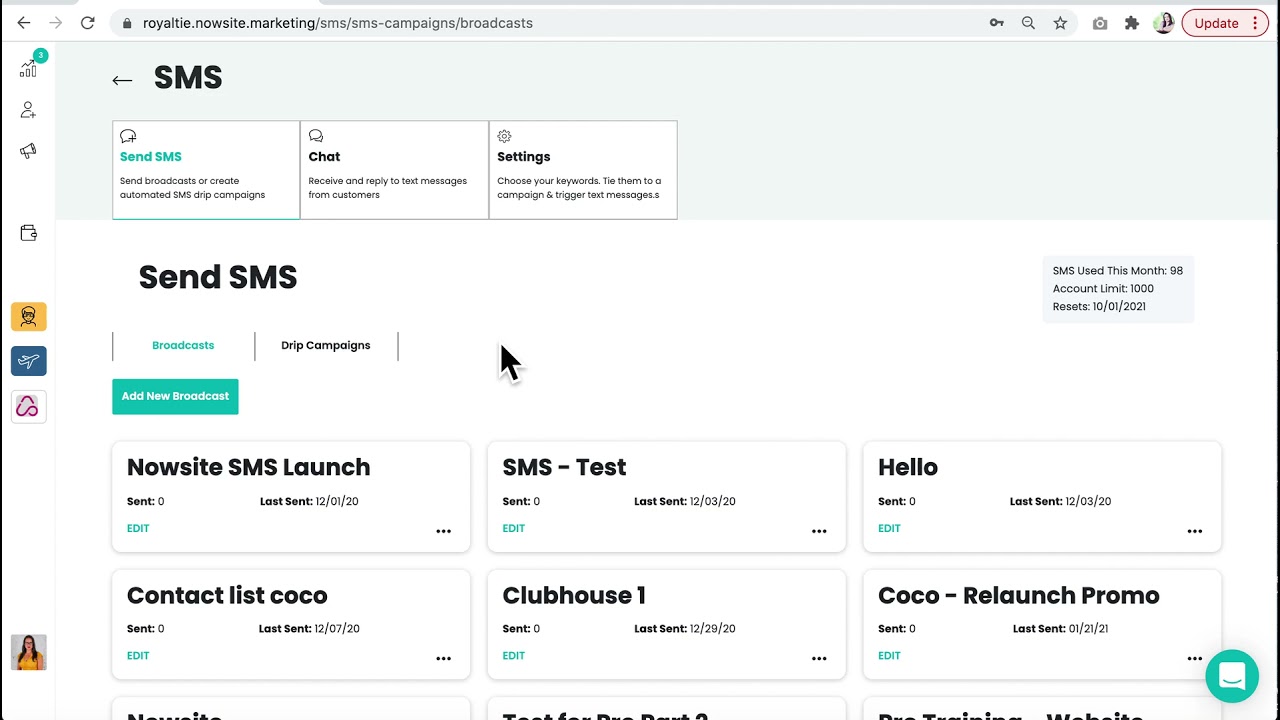
Task: Click the browser back button
Action: pyautogui.click(x=24, y=23)
